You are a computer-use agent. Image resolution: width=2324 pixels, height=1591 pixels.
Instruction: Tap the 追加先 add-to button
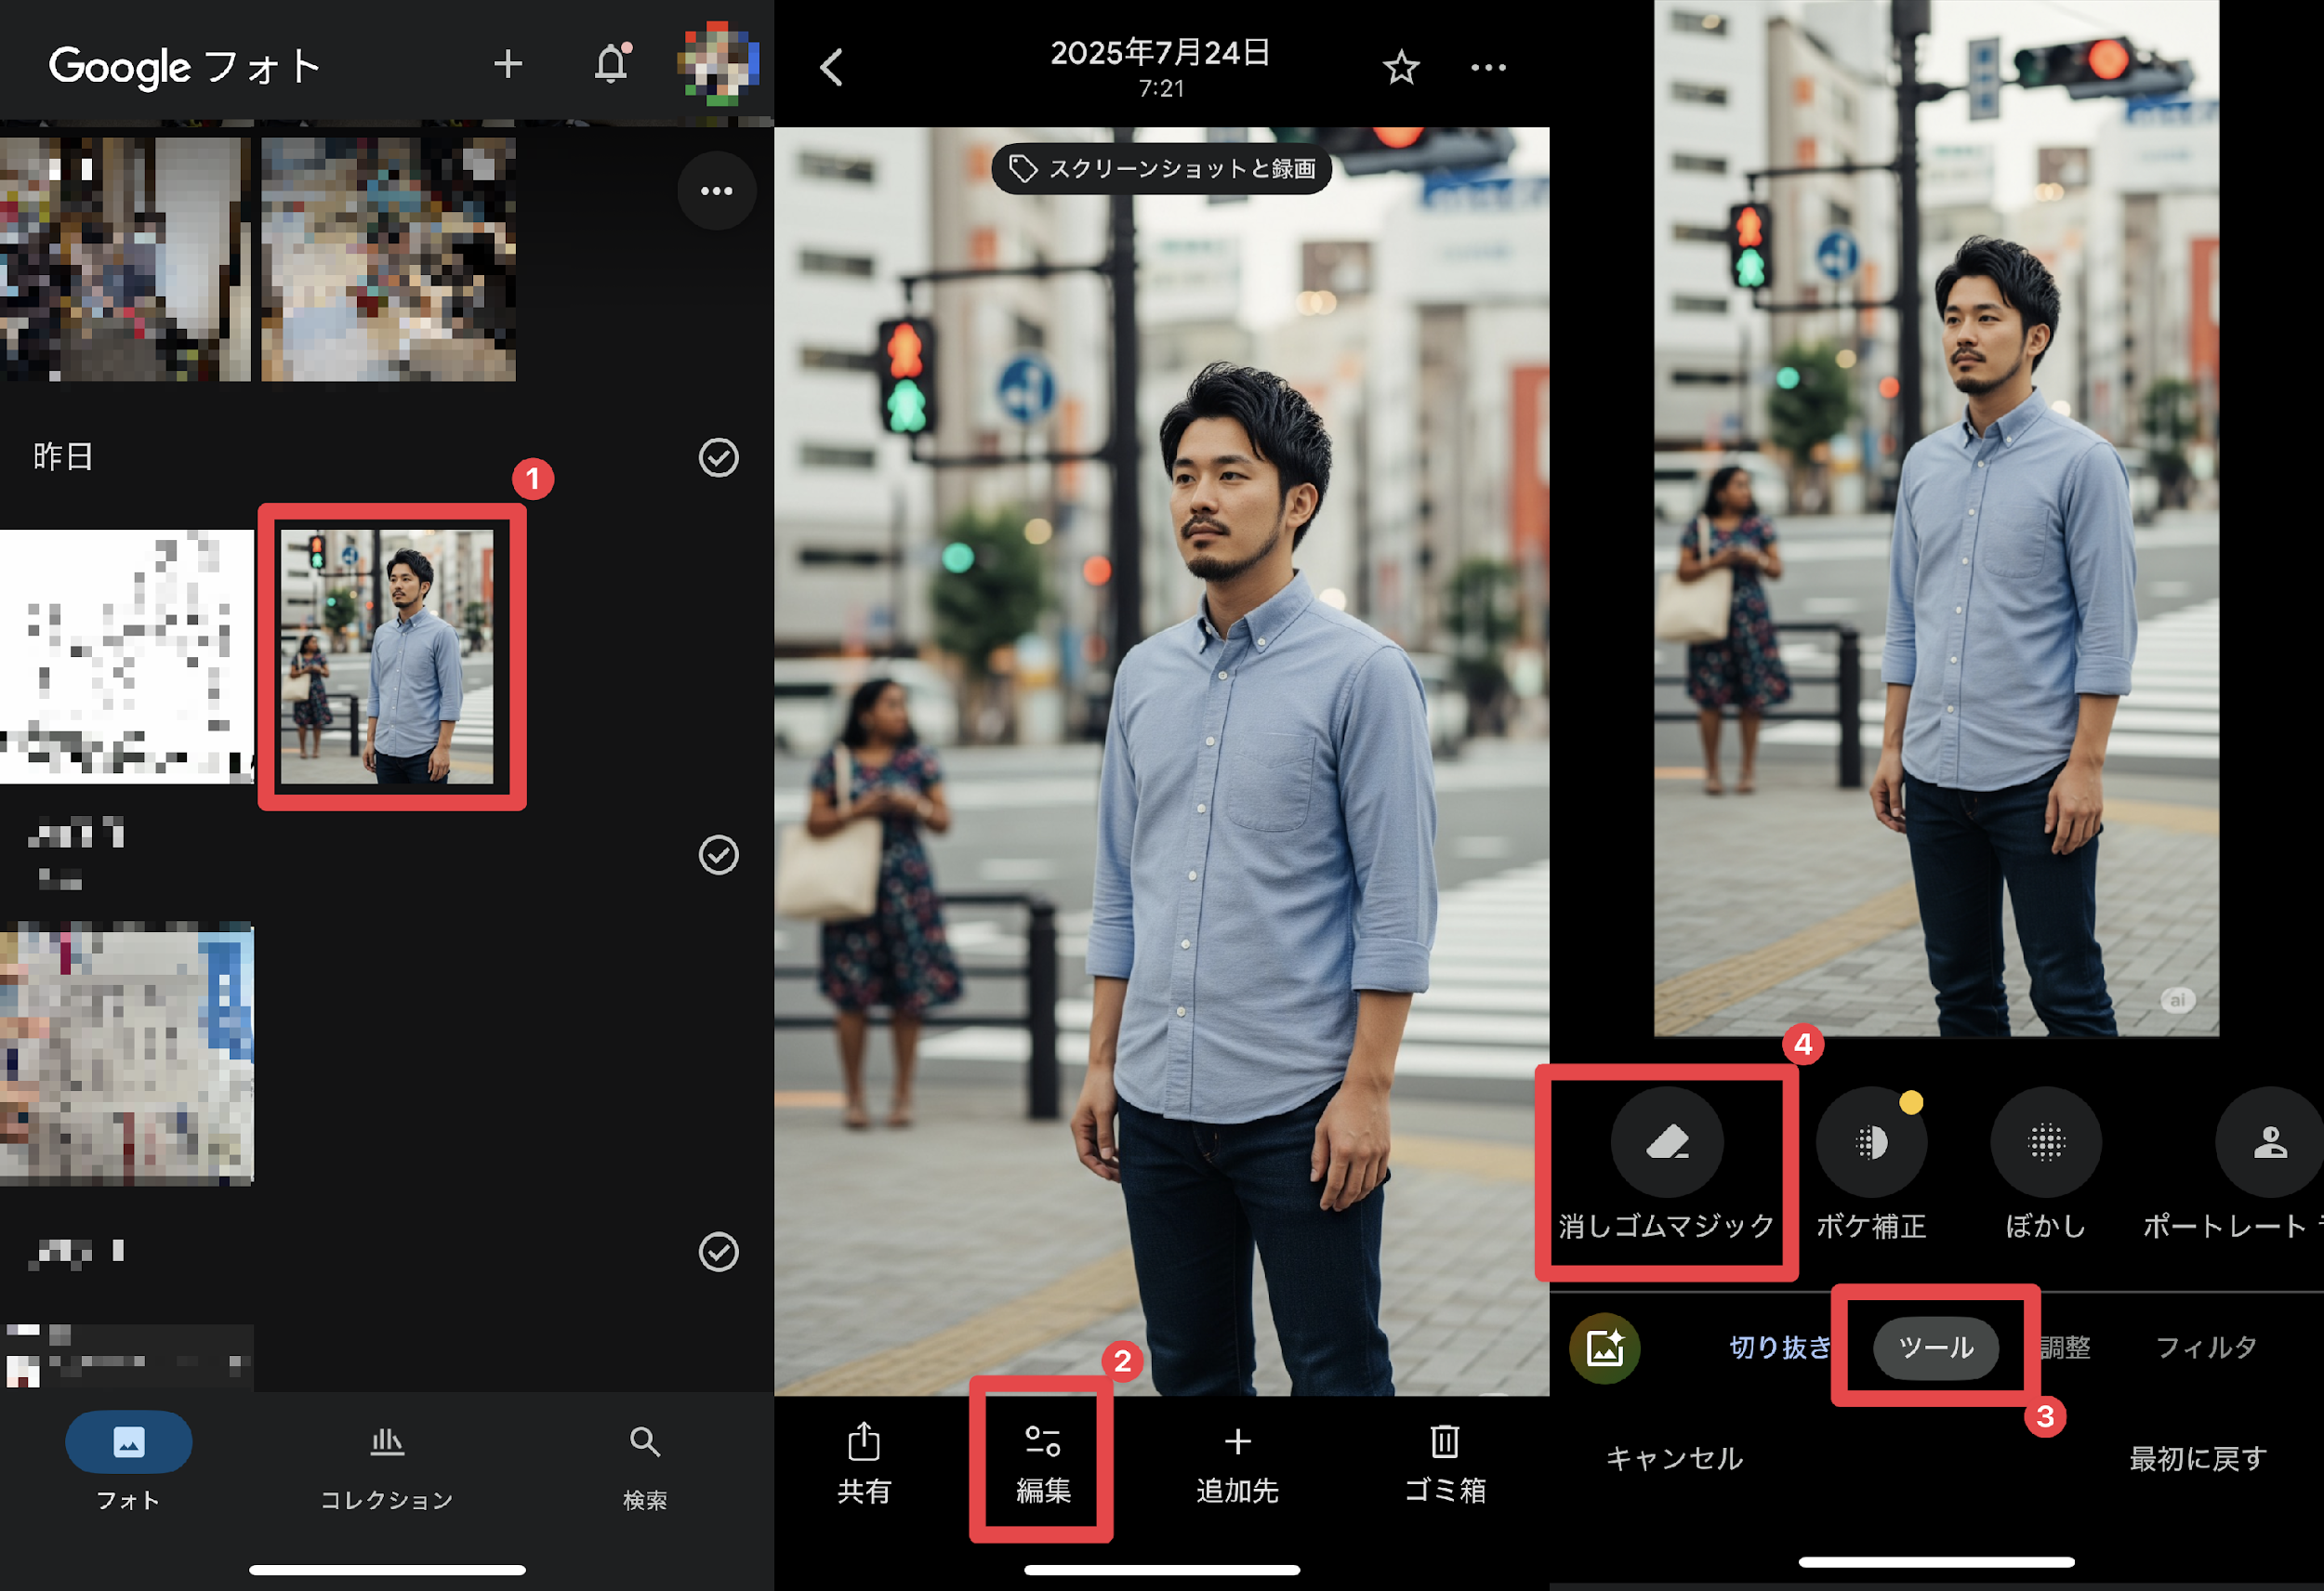click(1238, 1464)
